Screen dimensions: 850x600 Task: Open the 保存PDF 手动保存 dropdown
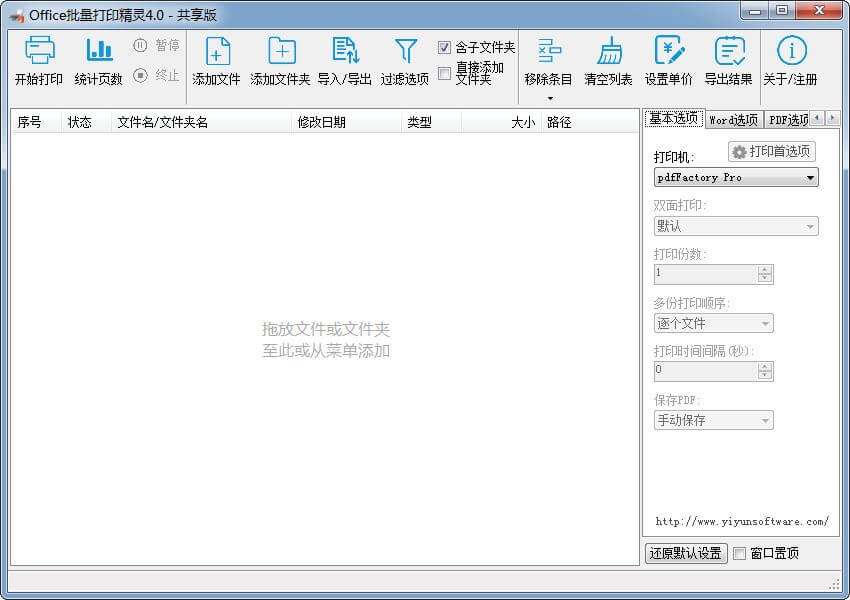point(713,420)
